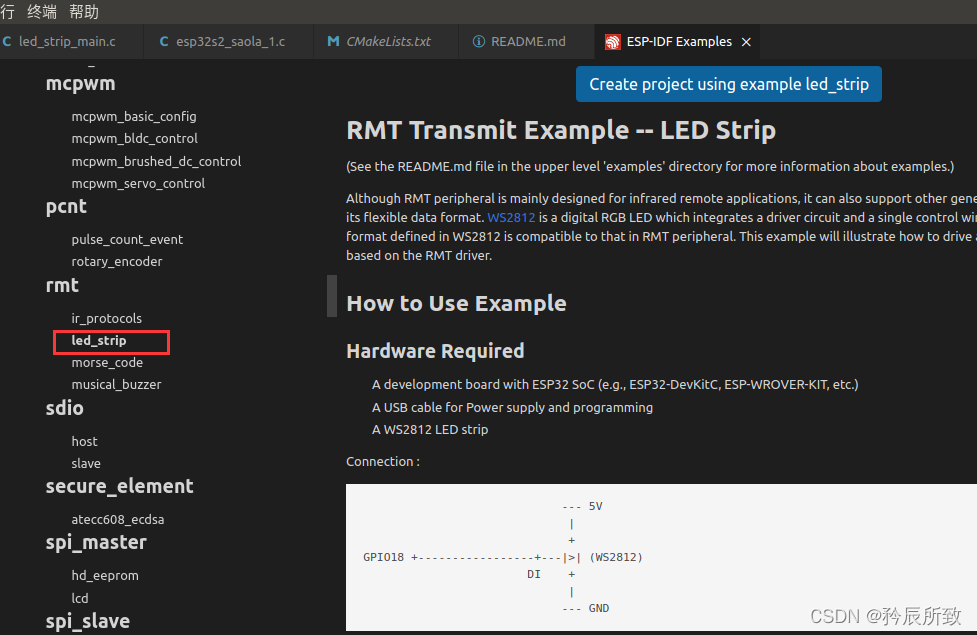Select the ESP-IDF Examples tab

pyautogui.click(x=679, y=42)
